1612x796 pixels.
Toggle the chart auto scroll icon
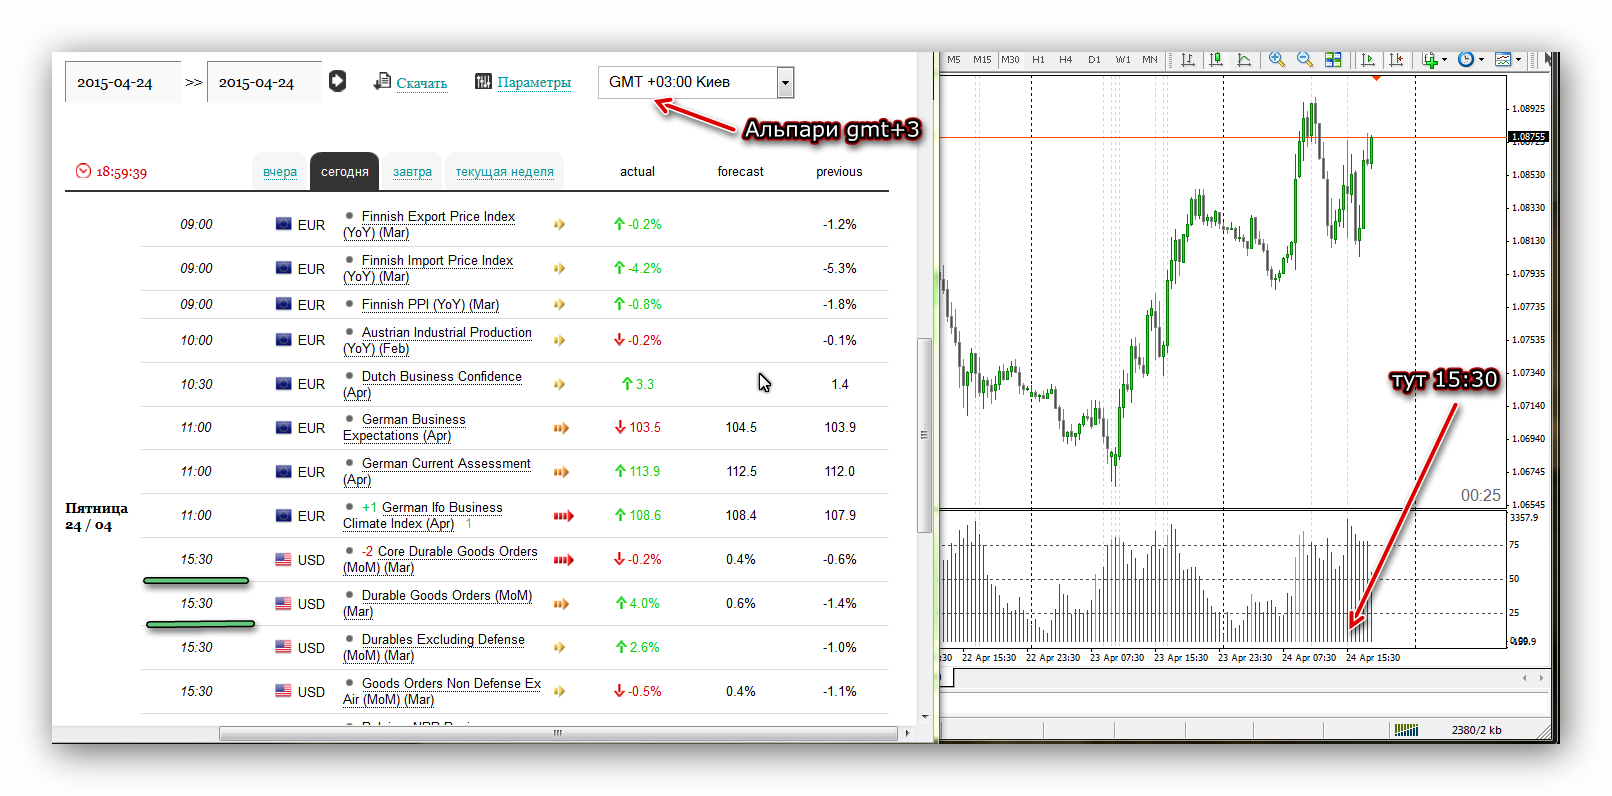coord(1368,60)
